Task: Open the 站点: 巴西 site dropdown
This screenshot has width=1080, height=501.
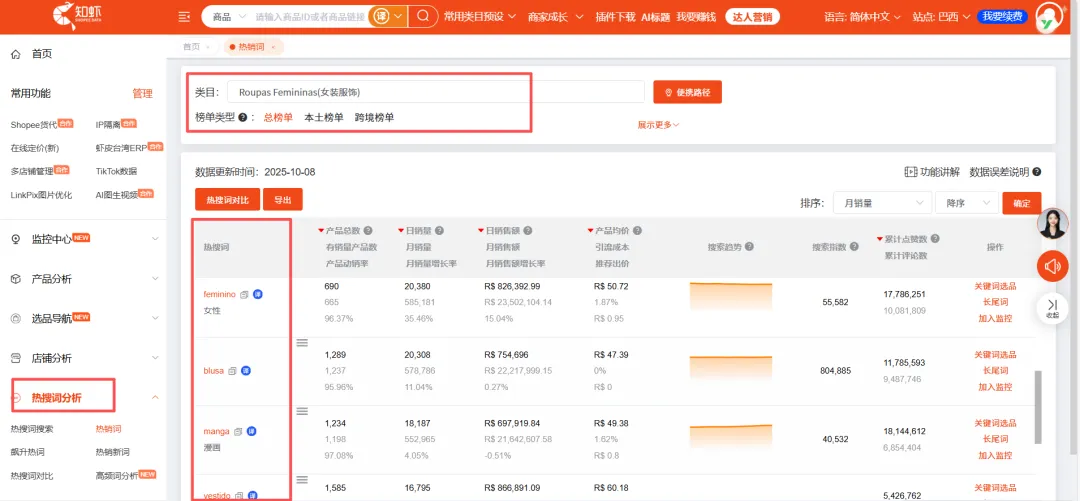Action: [x=942, y=17]
